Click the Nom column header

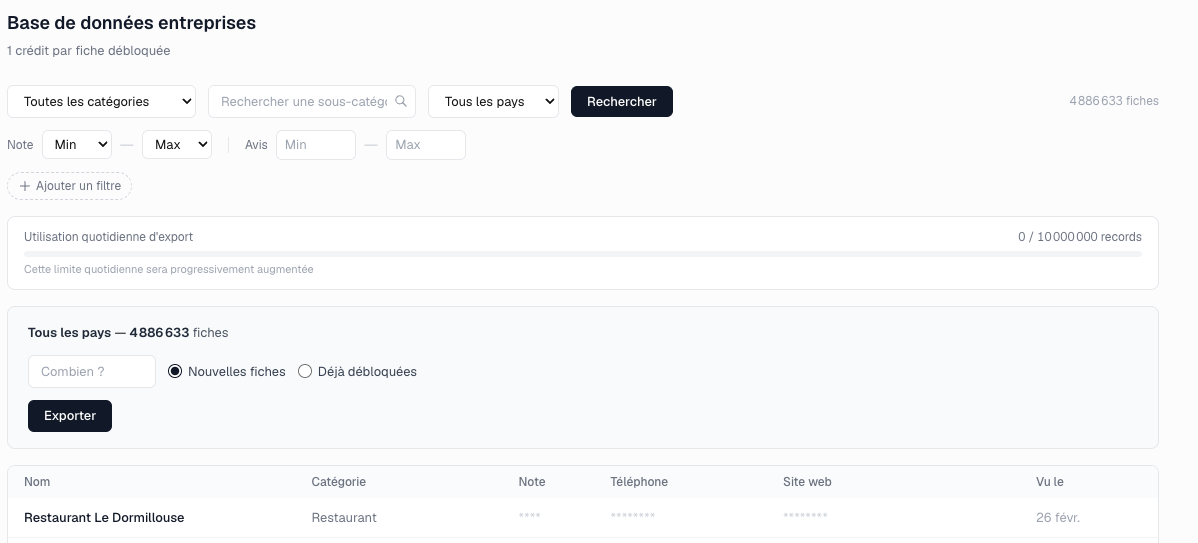point(37,482)
